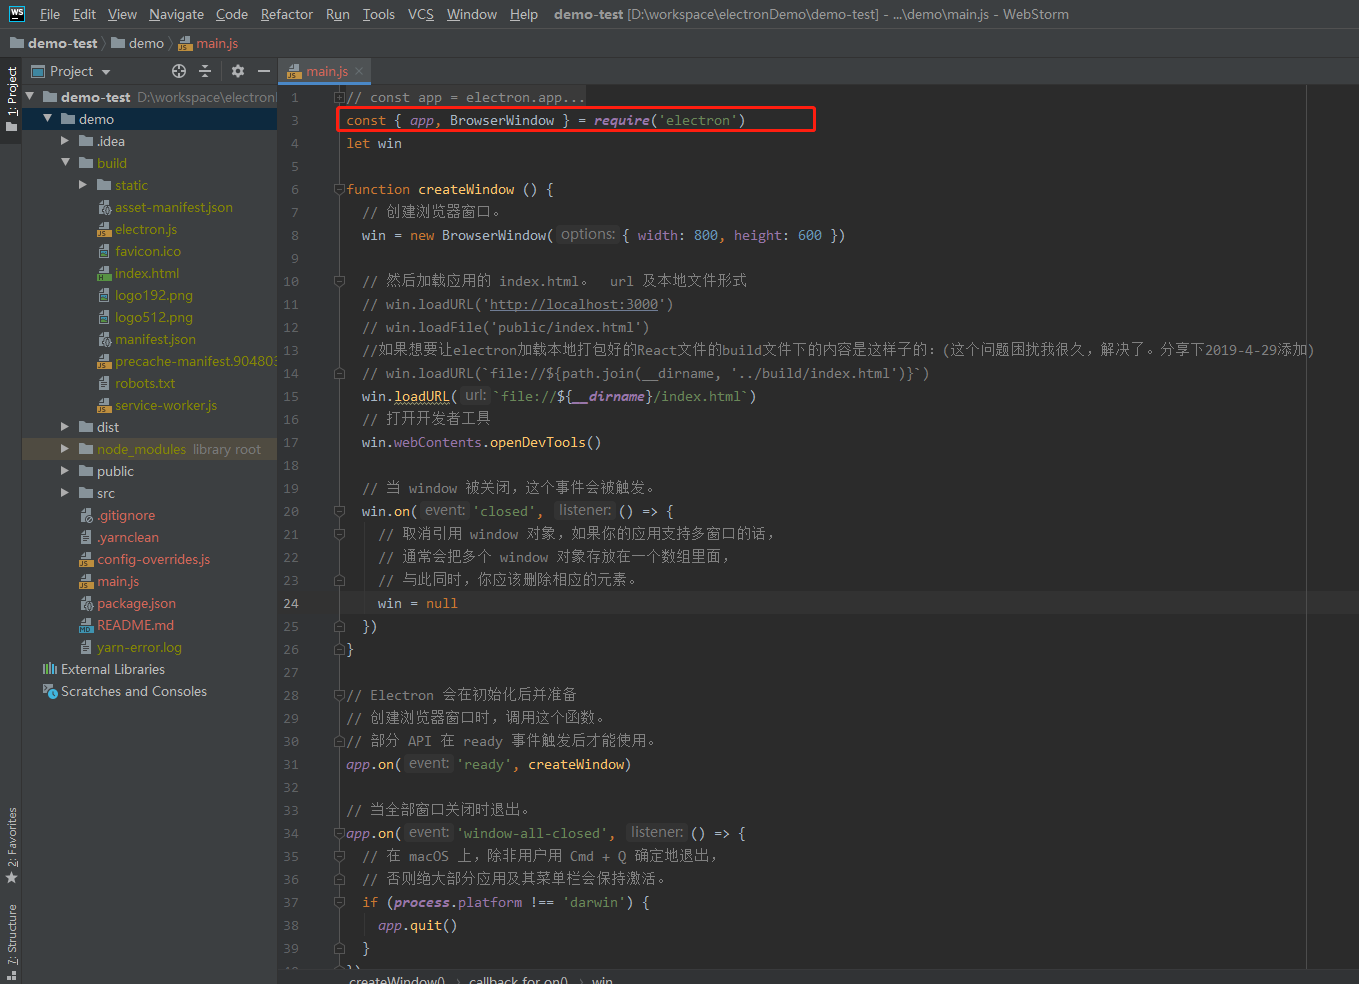Hide the Project panel with minimize icon
Viewport: 1359px width, 984px height.
264,71
